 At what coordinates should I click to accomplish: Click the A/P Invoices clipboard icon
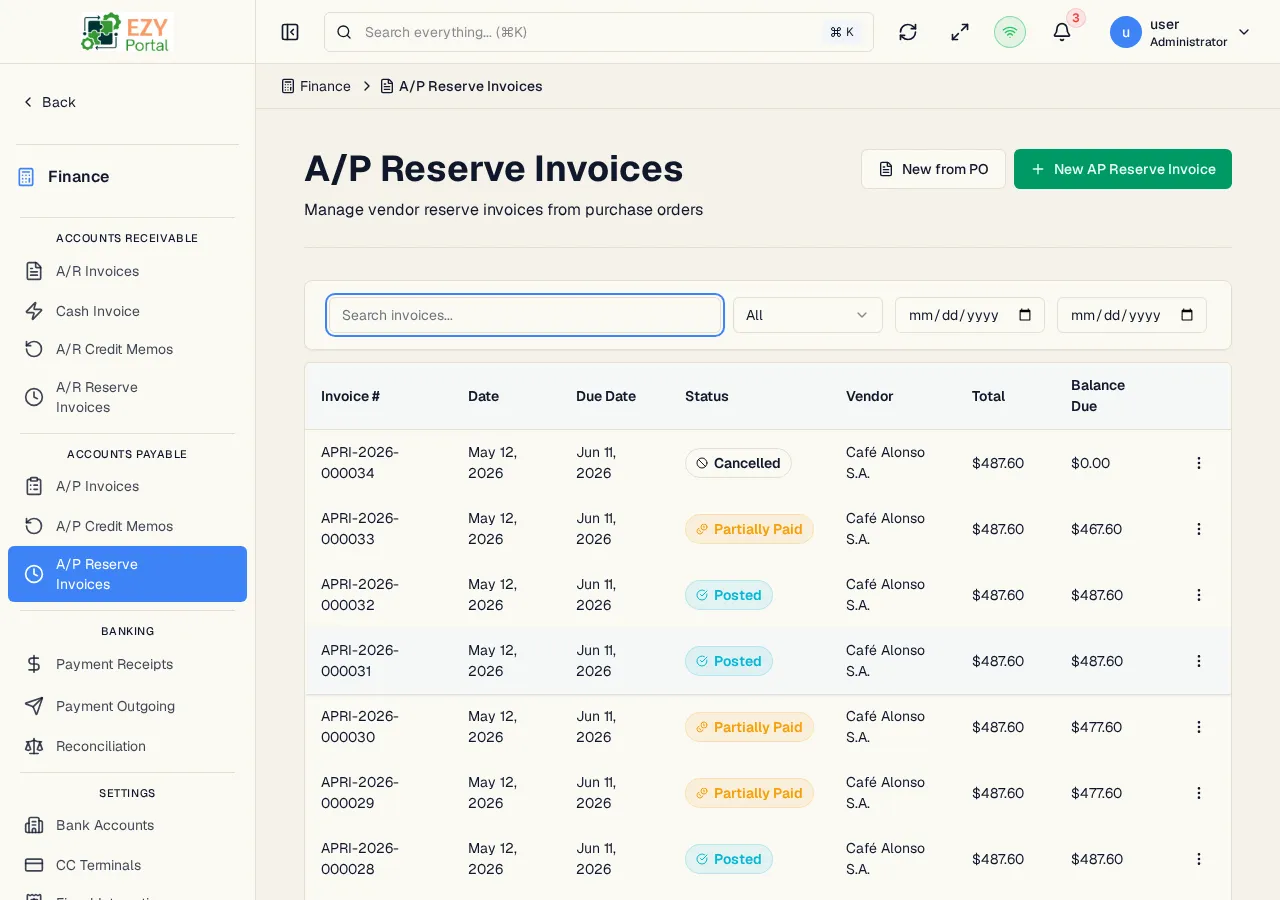[x=34, y=486]
